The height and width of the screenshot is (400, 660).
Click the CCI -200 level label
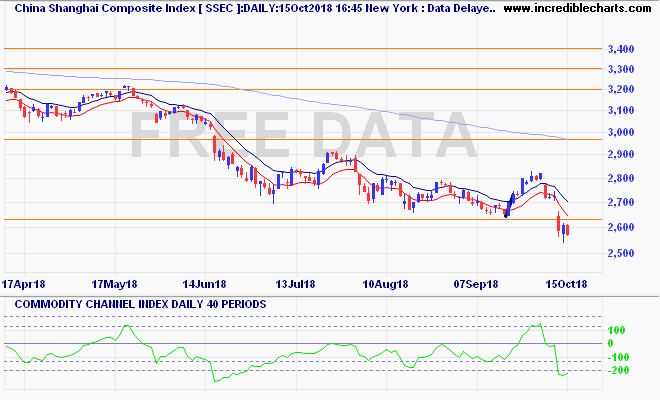[617, 371]
